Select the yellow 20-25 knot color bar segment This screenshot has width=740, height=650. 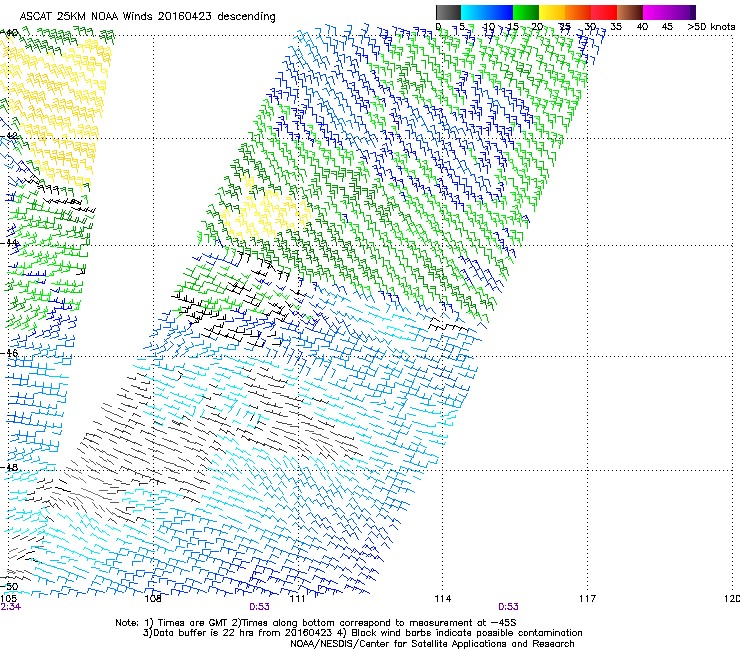coord(552,12)
